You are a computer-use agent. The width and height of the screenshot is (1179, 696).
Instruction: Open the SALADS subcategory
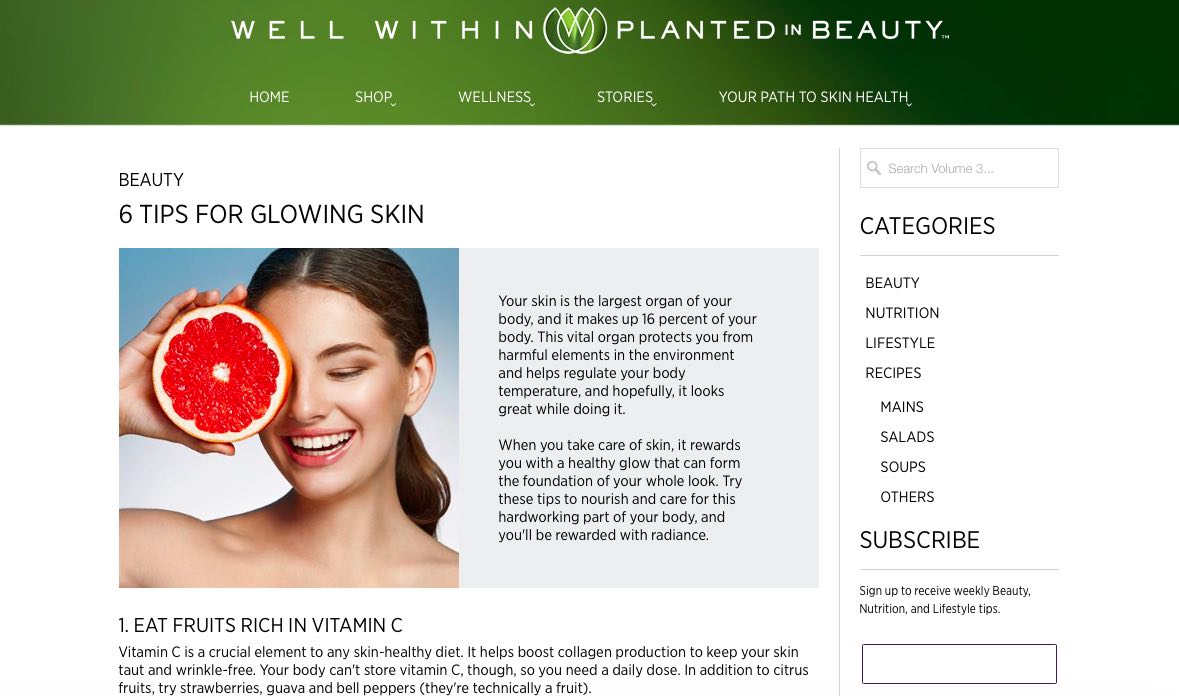[x=907, y=437]
